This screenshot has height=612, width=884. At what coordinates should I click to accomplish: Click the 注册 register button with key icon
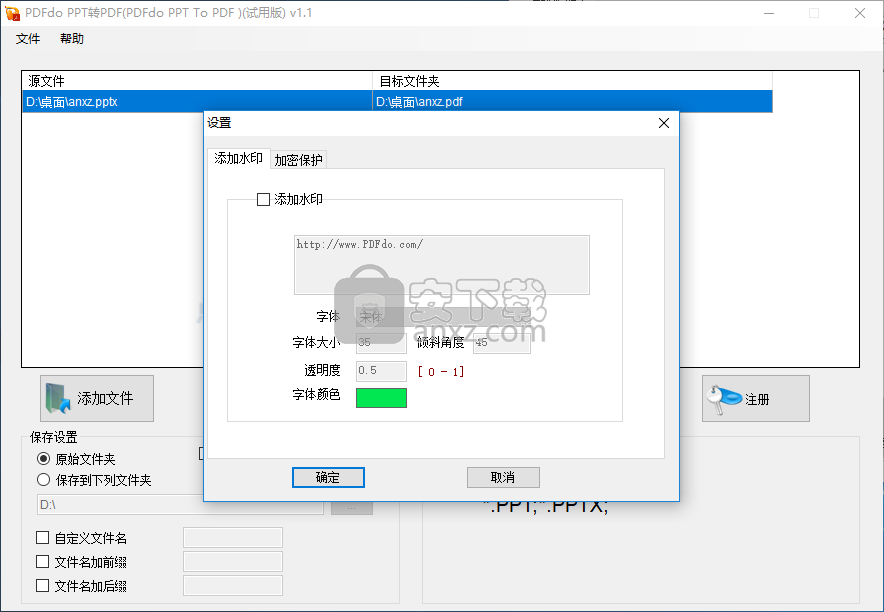pos(755,398)
